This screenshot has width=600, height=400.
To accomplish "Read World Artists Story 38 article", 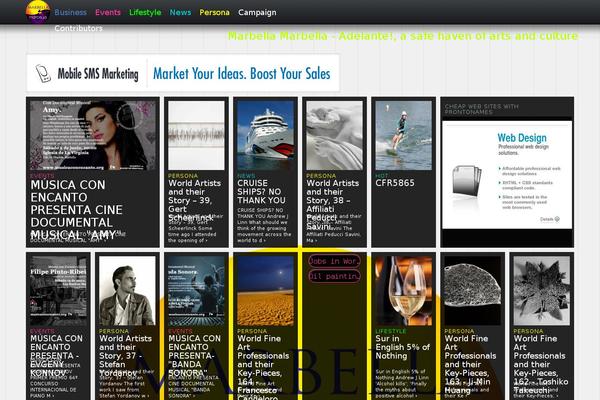I will [x=333, y=204].
